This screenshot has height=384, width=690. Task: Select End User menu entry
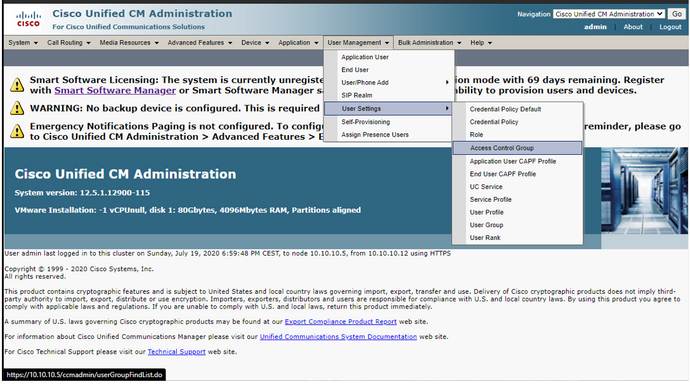point(389,70)
